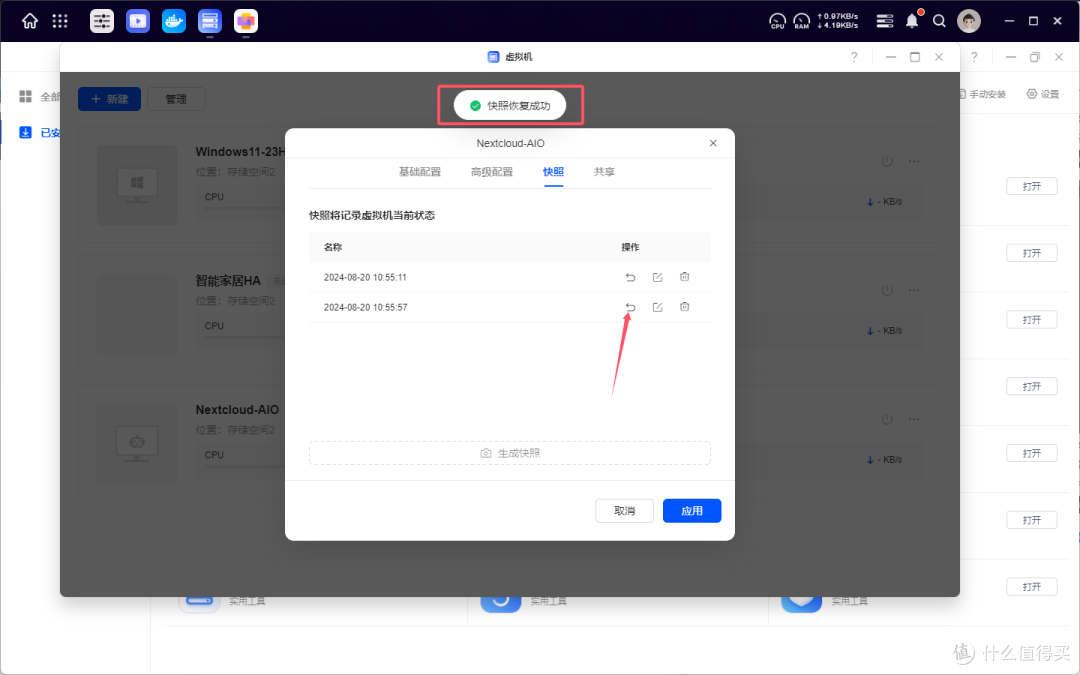Viewport: 1080px width, 675px height.
Task: Rename the 10:55:11 snapshot via edit icon
Action: coord(657,277)
